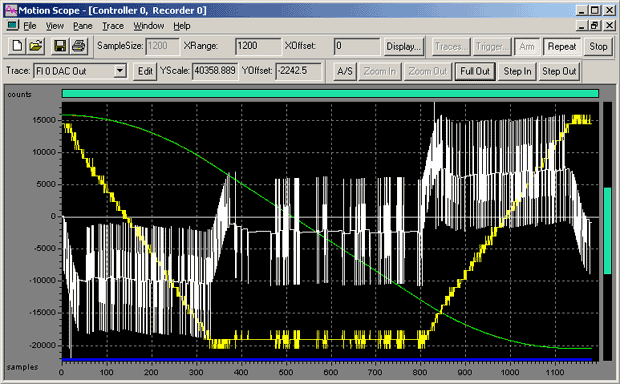Click the 15000 y-axis label
Image resolution: width=620 pixels, height=384 pixels.
point(44,120)
